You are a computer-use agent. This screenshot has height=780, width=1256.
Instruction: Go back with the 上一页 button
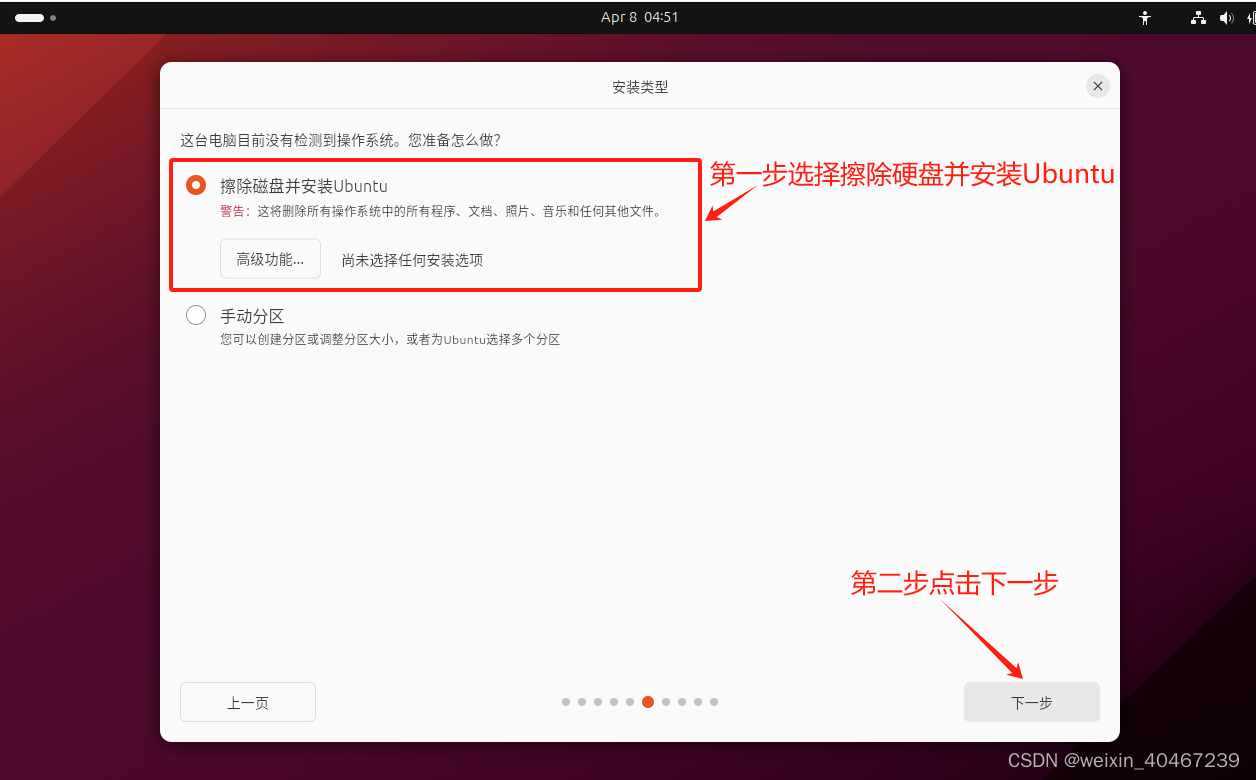point(248,702)
